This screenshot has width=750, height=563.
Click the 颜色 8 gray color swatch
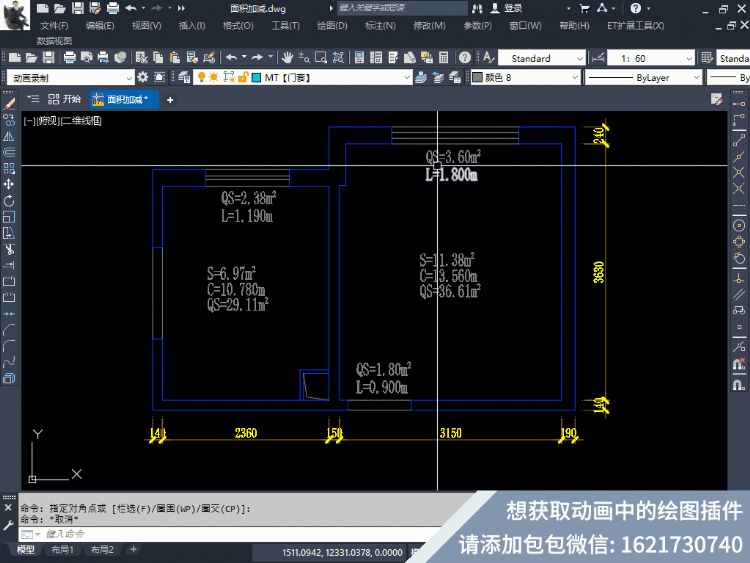[477, 77]
